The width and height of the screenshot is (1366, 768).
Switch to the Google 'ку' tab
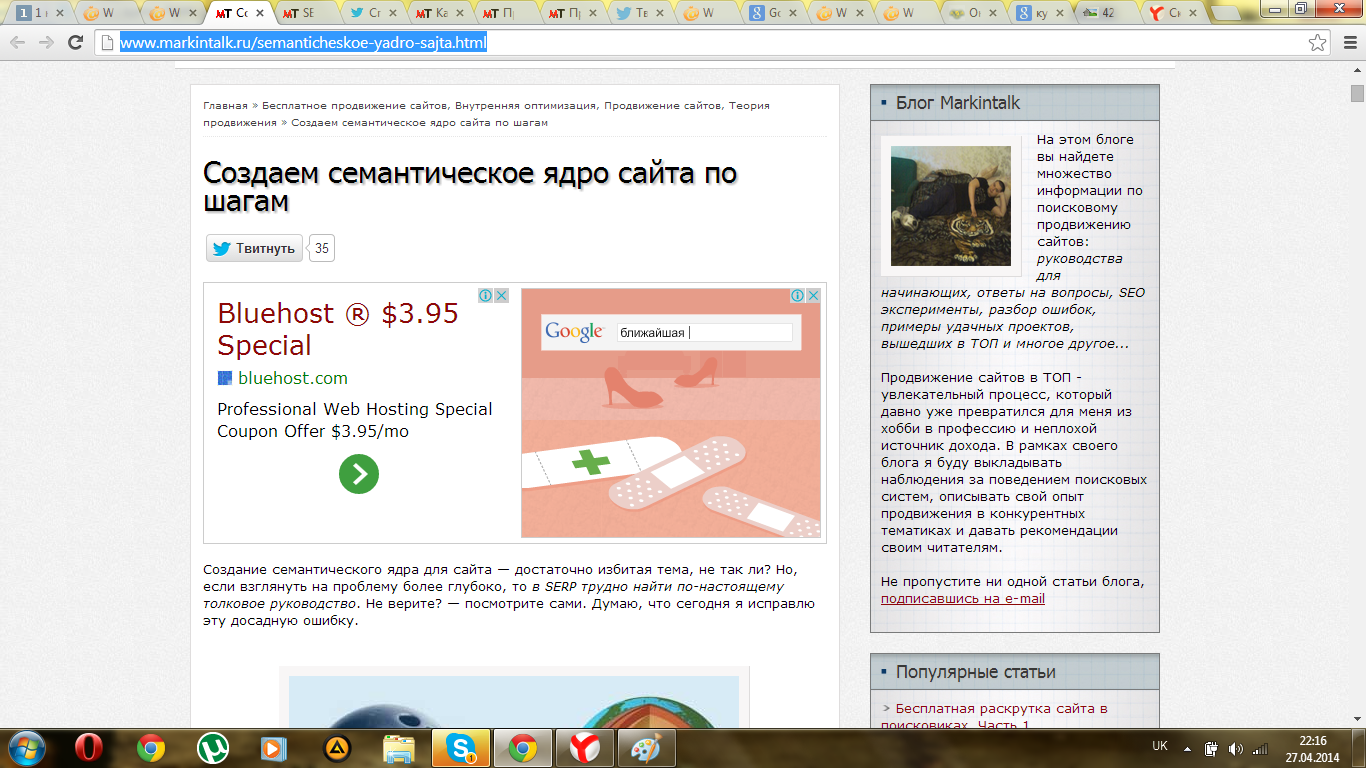pos(1040,14)
